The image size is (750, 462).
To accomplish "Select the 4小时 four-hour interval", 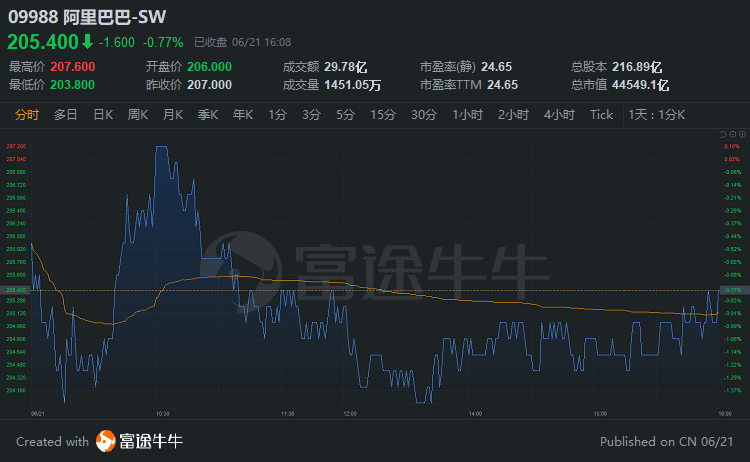I will [559, 115].
